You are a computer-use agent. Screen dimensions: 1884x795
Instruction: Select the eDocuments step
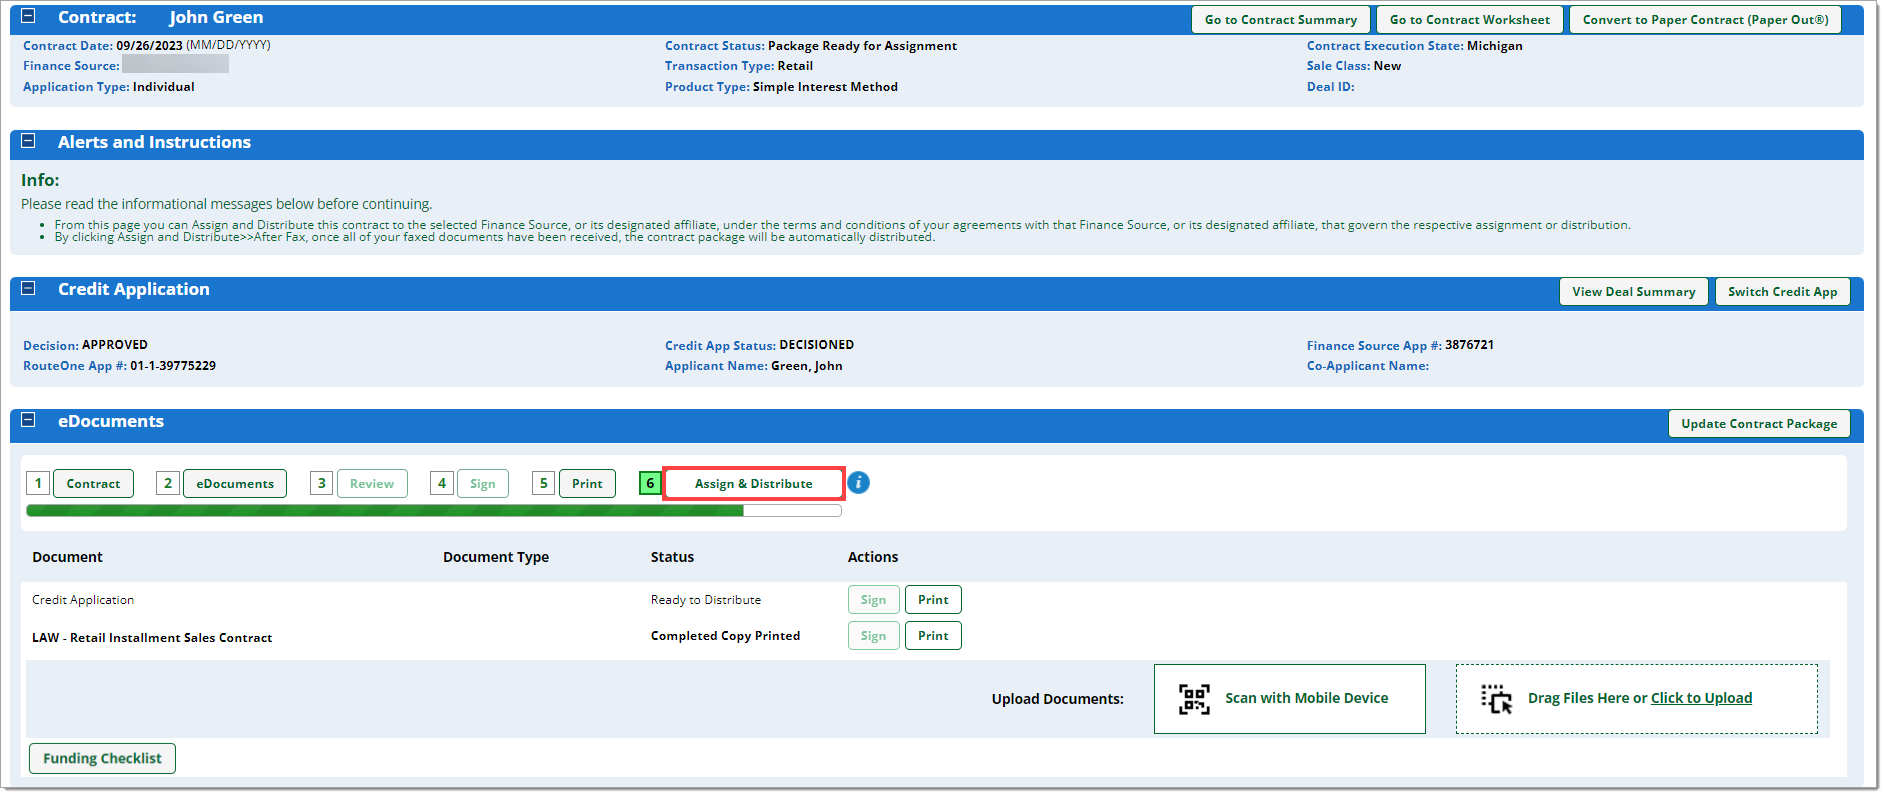235,484
